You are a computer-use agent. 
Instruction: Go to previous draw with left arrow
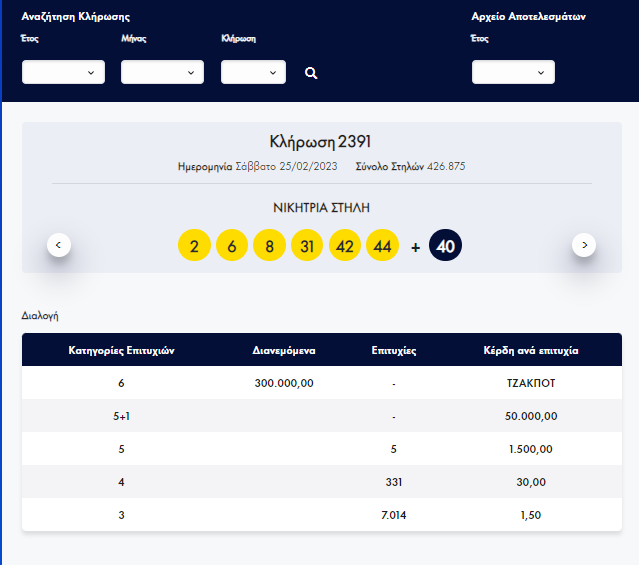[x=59, y=245]
